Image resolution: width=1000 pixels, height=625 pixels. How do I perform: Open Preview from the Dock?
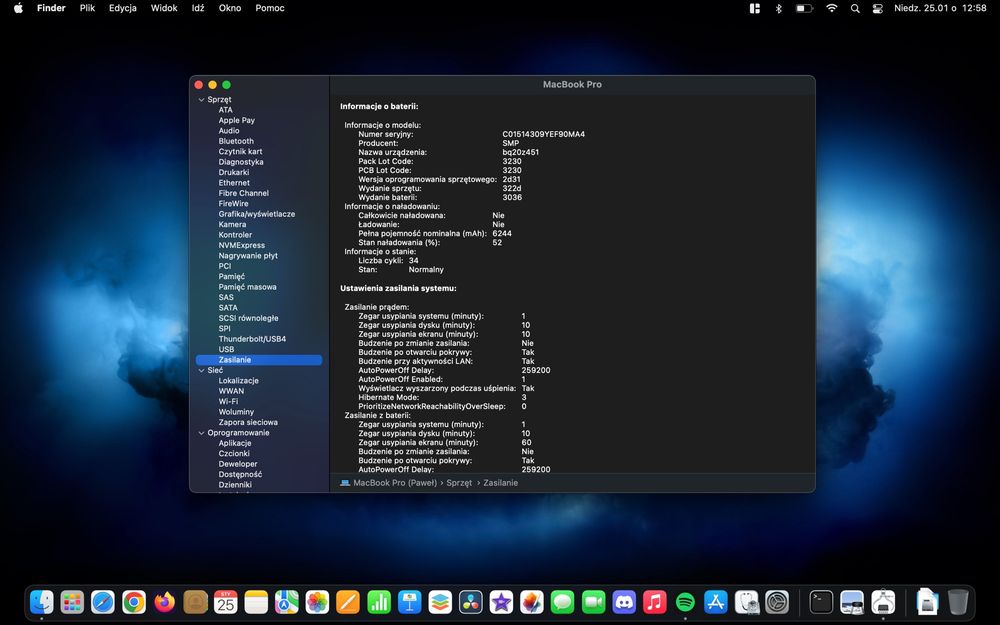852,601
